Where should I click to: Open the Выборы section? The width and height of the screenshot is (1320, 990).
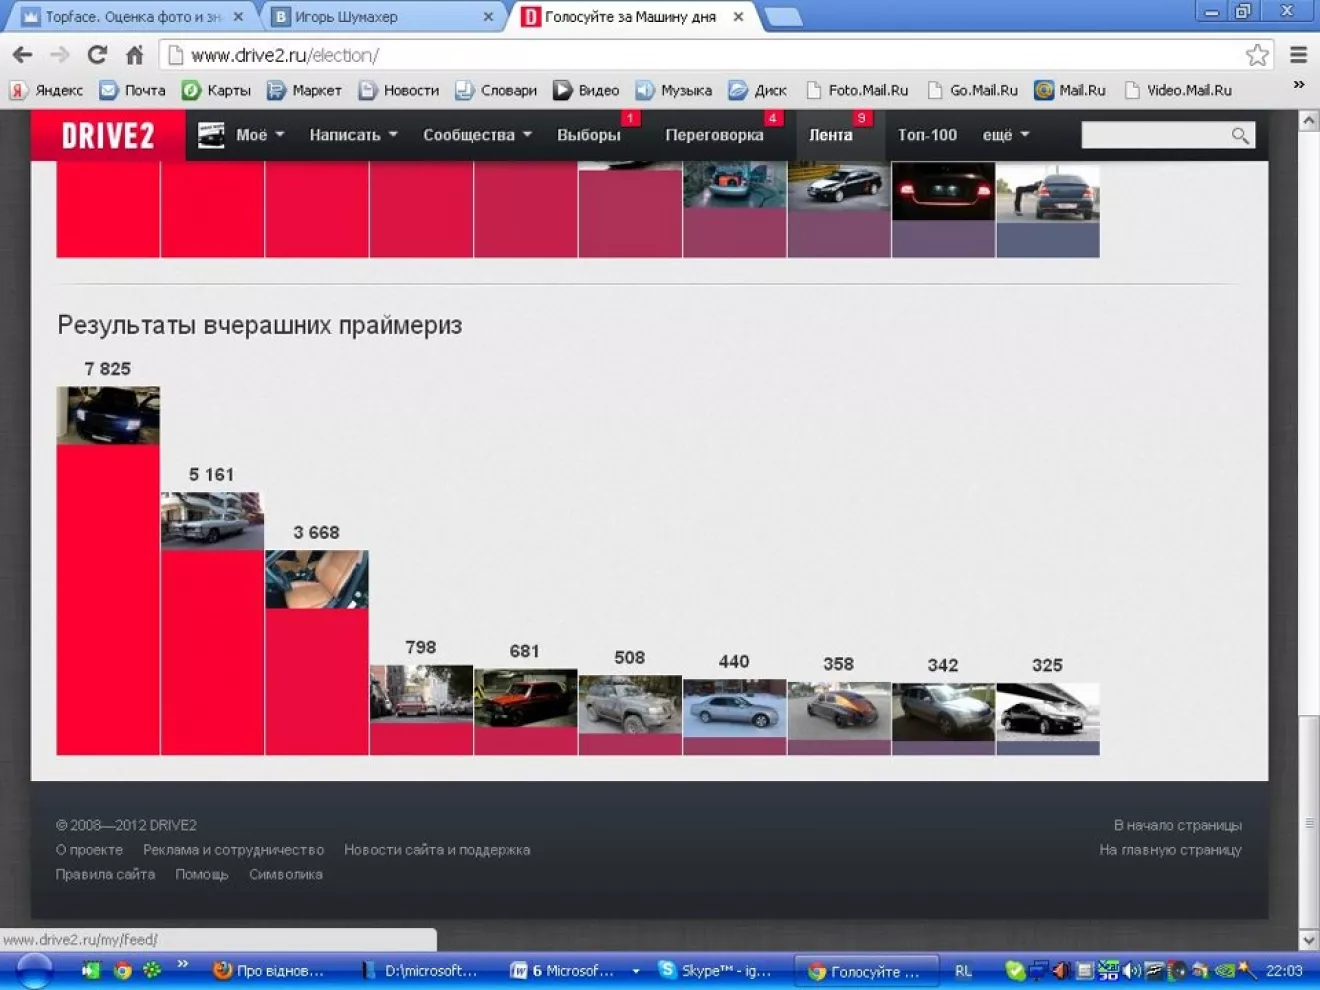pyautogui.click(x=589, y=135)
